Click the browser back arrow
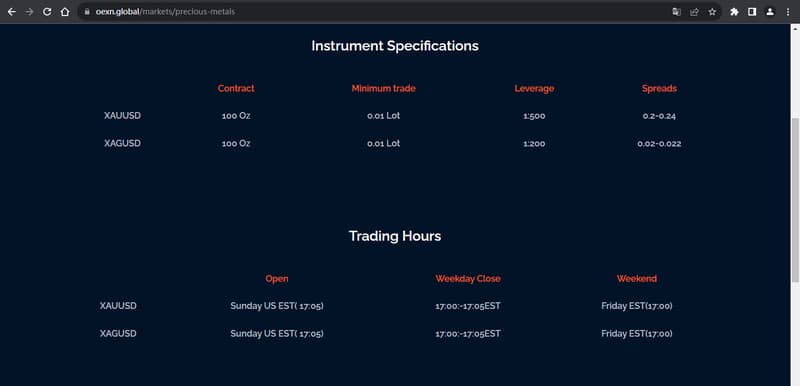The width and height of the screenshot is (800, 386). 12,12
